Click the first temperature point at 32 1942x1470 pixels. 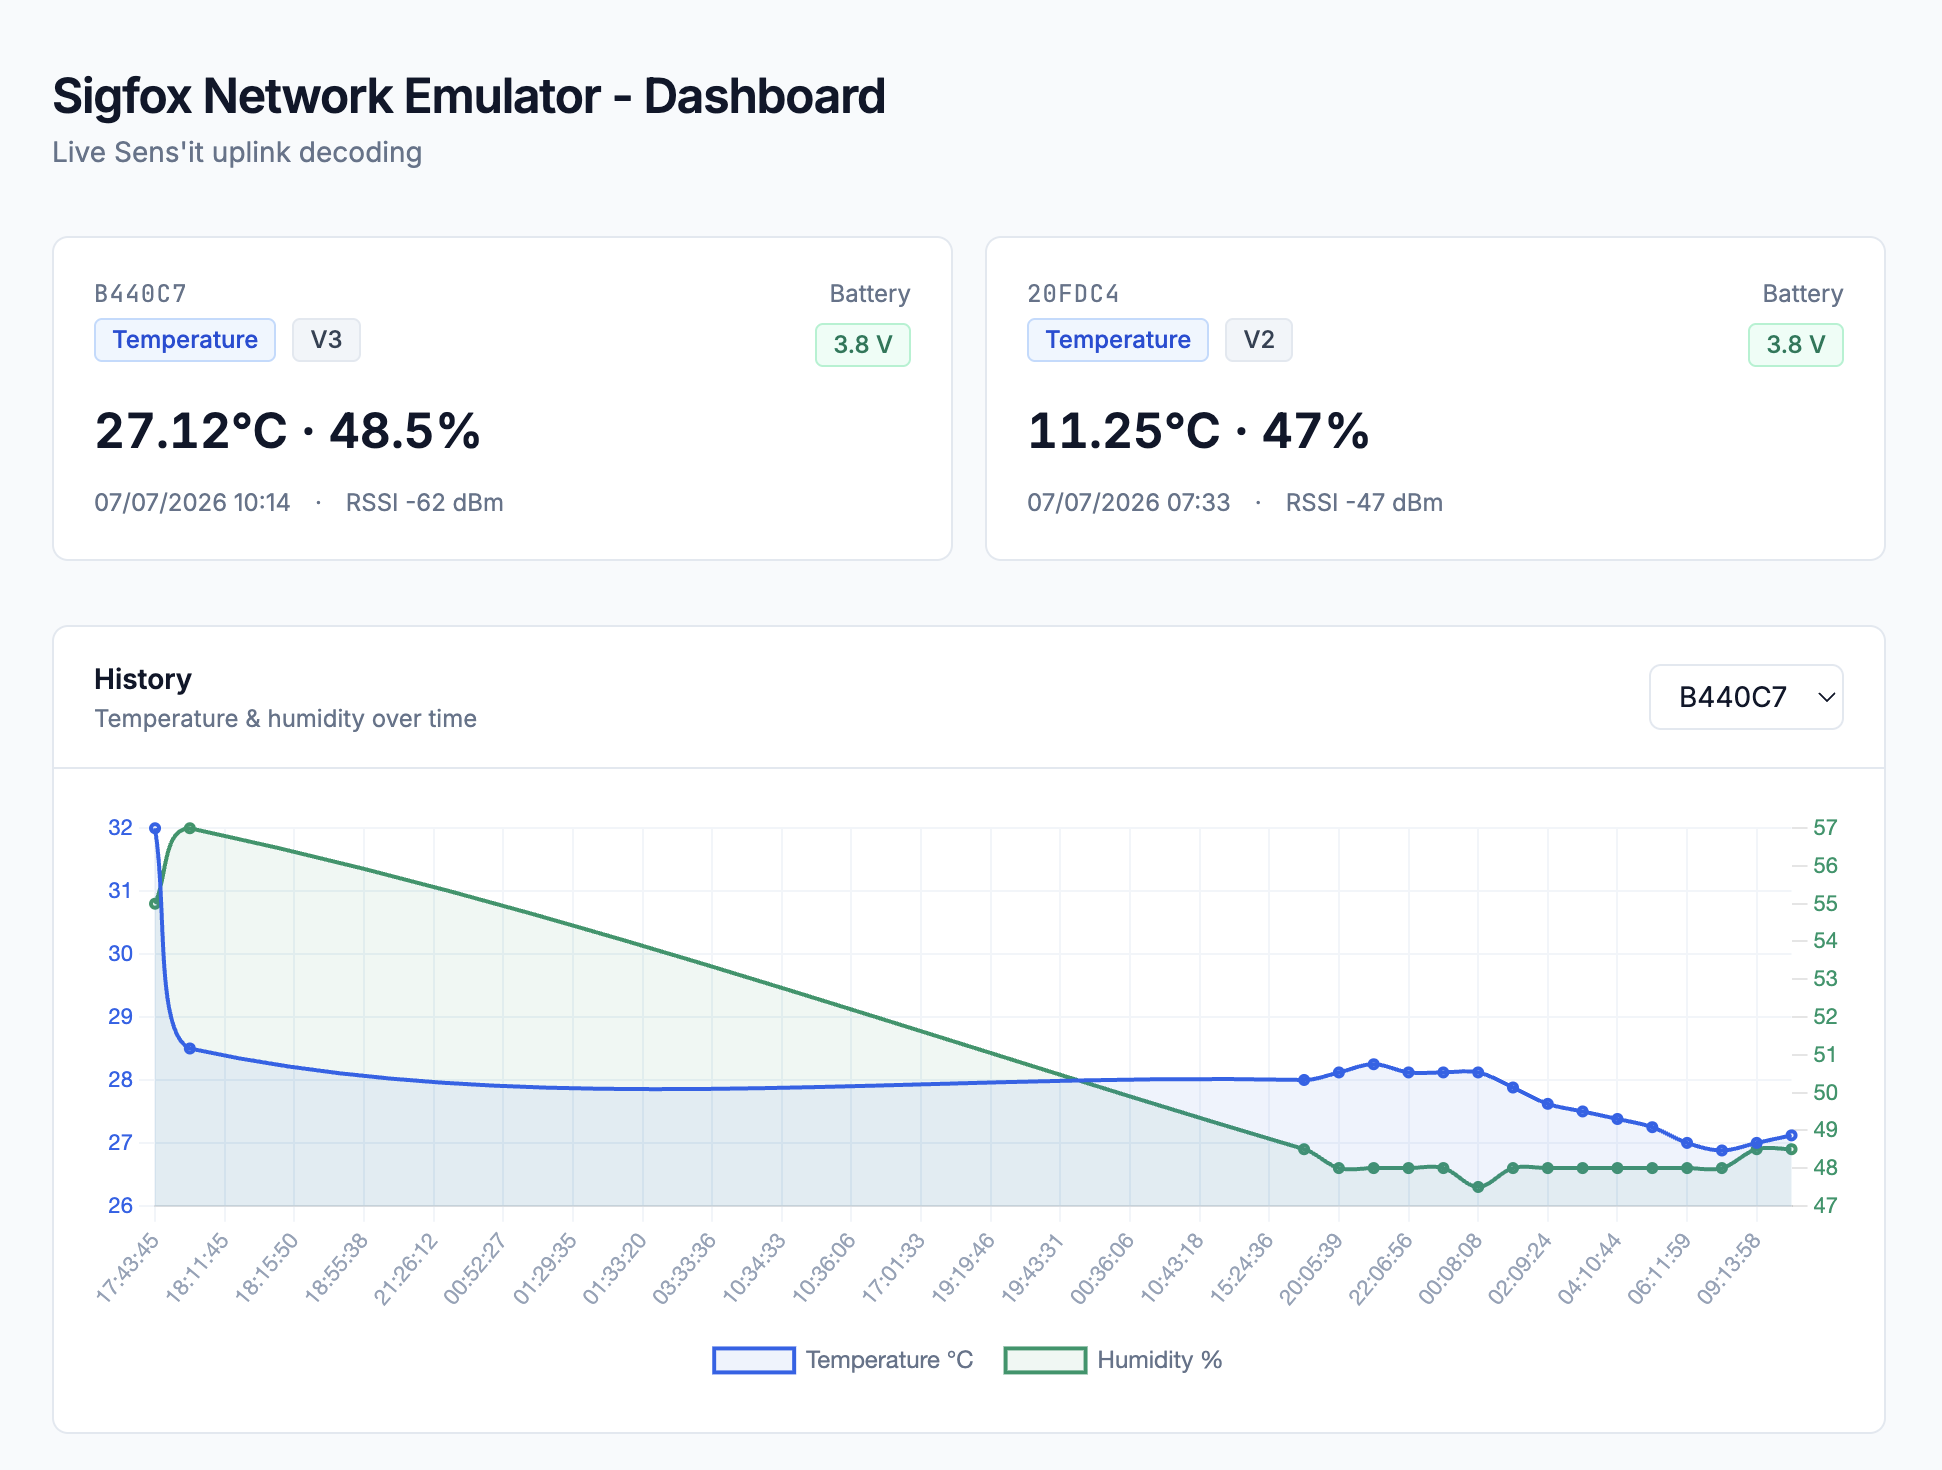[155, 828]
